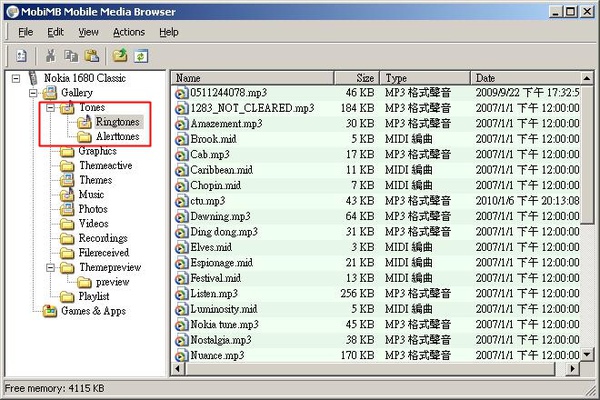Click the Free memory status bar text
This screenshot has width=600, height=400.
pos(54,389)
